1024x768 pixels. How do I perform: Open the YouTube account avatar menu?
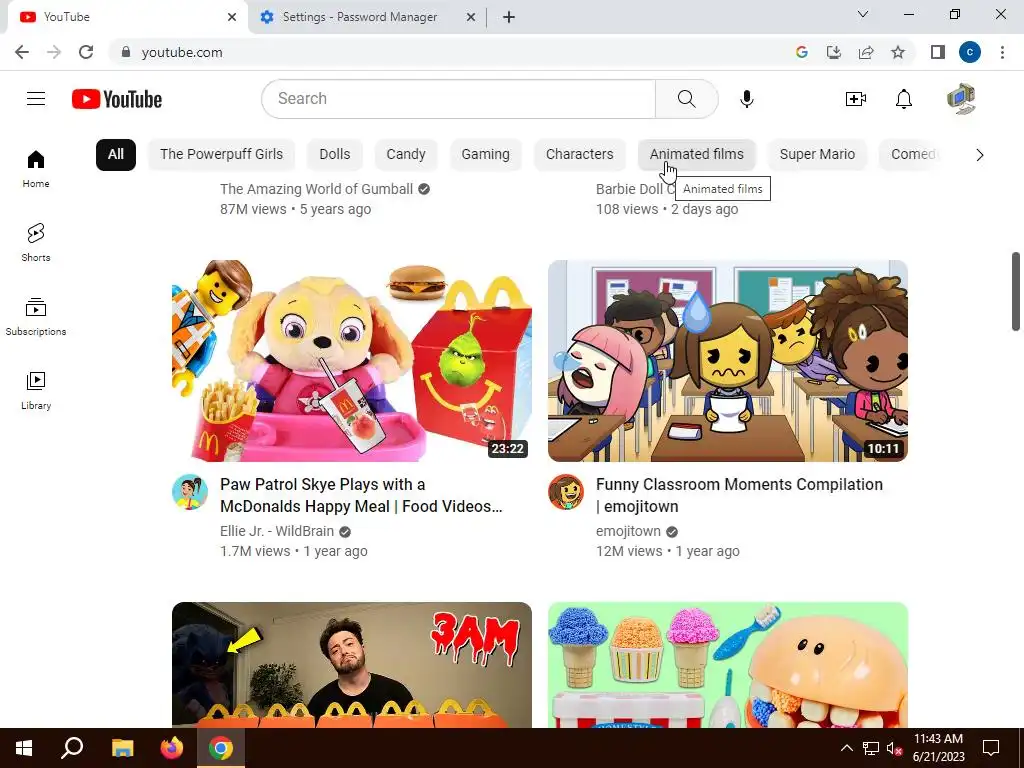[961, 99]
